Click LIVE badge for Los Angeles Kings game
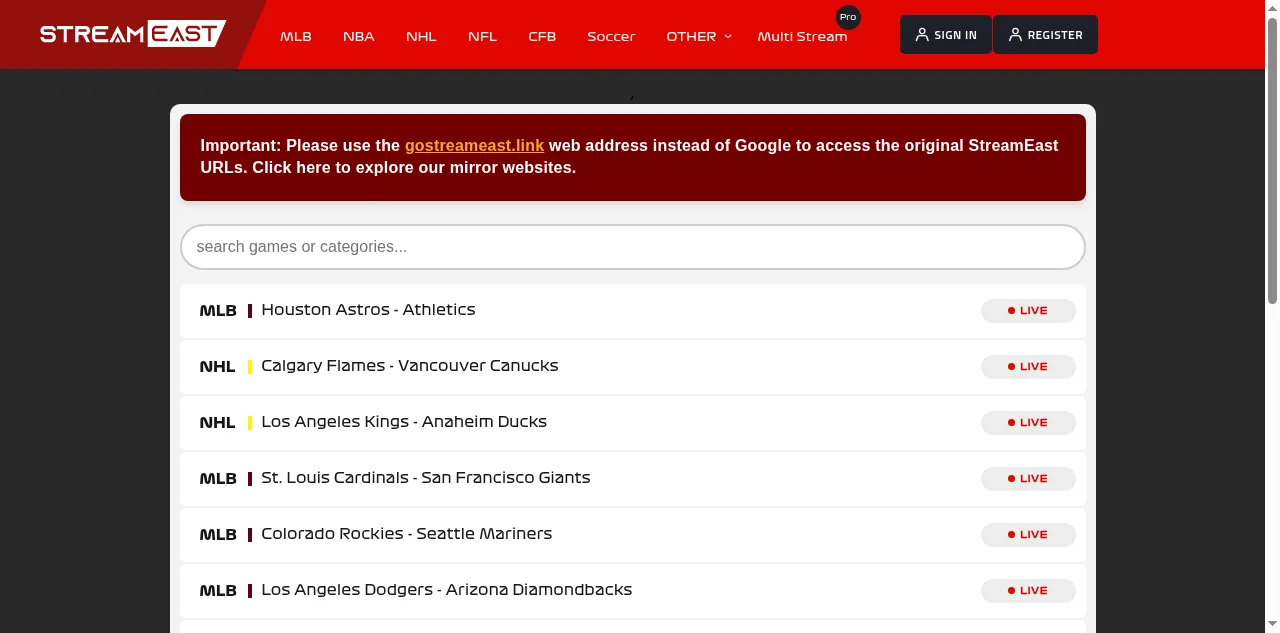1280x633 pixels. tap(1028, 423)
